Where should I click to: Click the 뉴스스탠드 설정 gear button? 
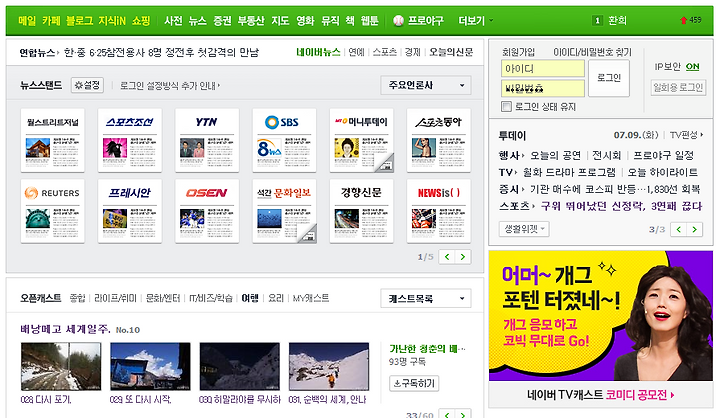[87, 85]
